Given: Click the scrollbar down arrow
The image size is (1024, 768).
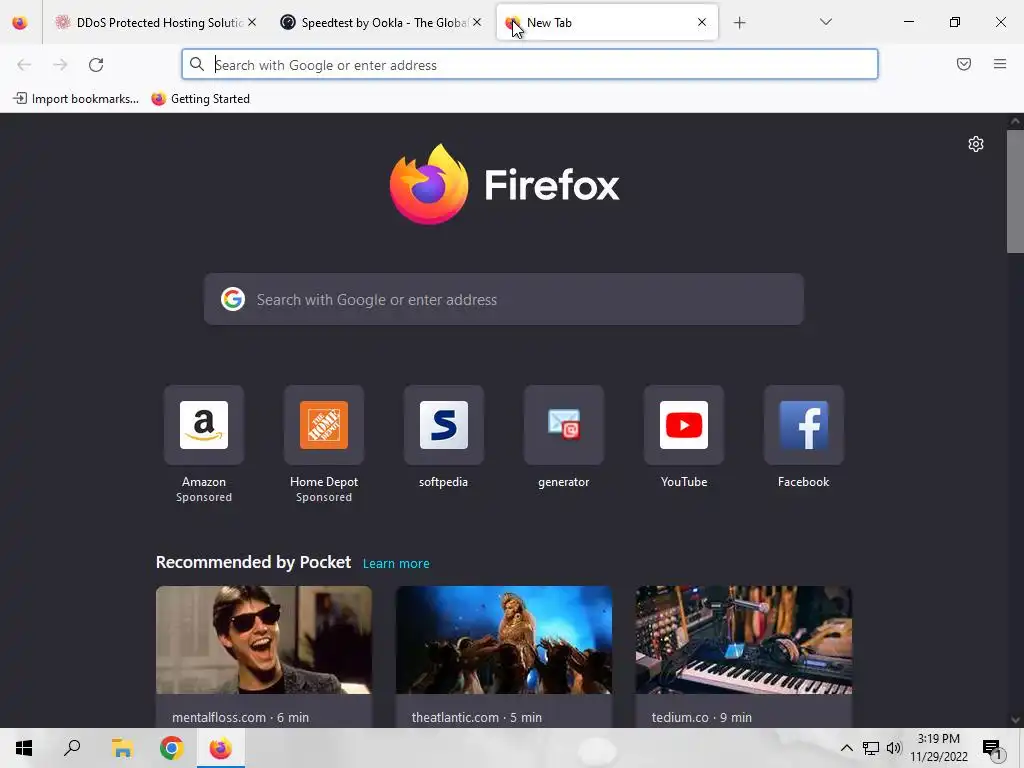Looking at the screenshot, I should 1015,720.
